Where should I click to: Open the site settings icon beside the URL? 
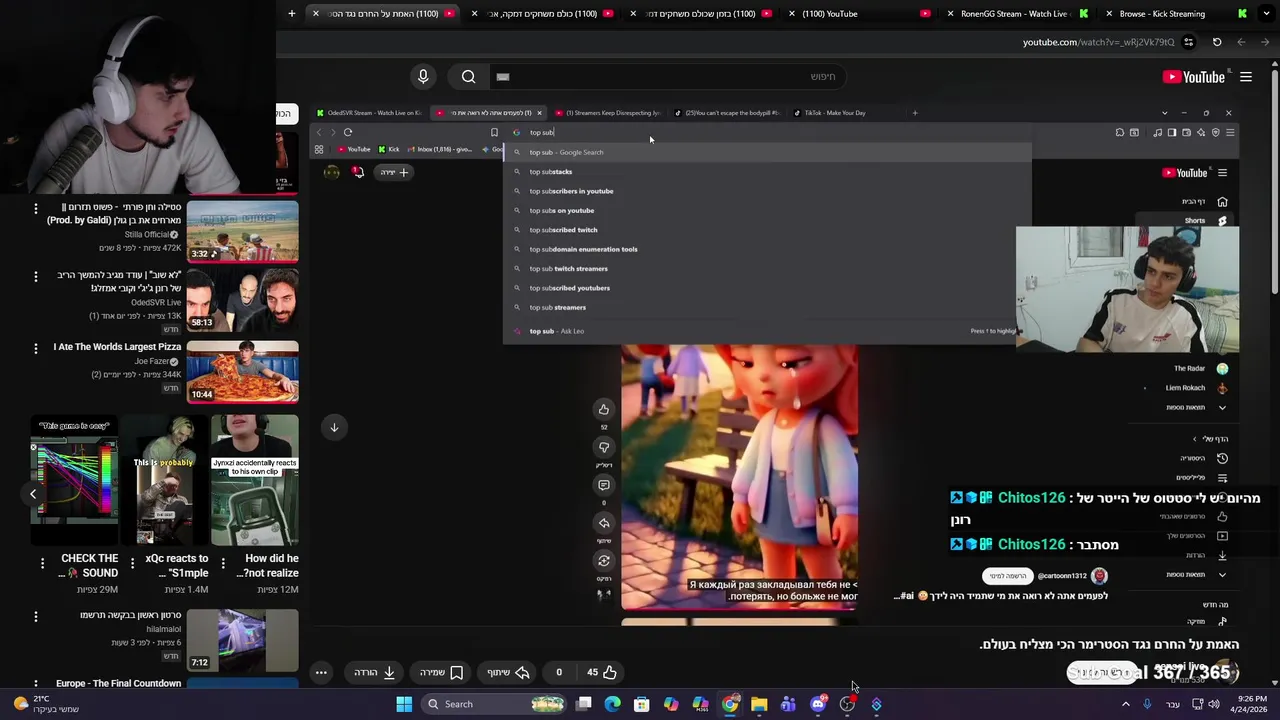[1188, 42]
